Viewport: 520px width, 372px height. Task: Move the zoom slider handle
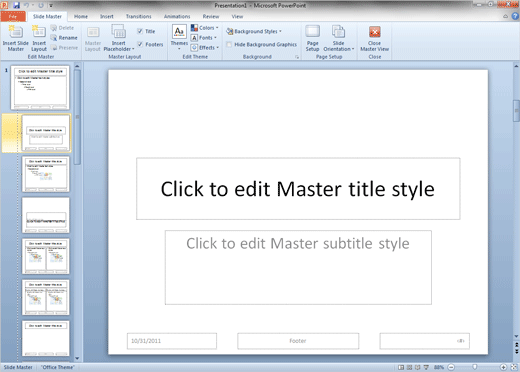(x=474, y=367)
